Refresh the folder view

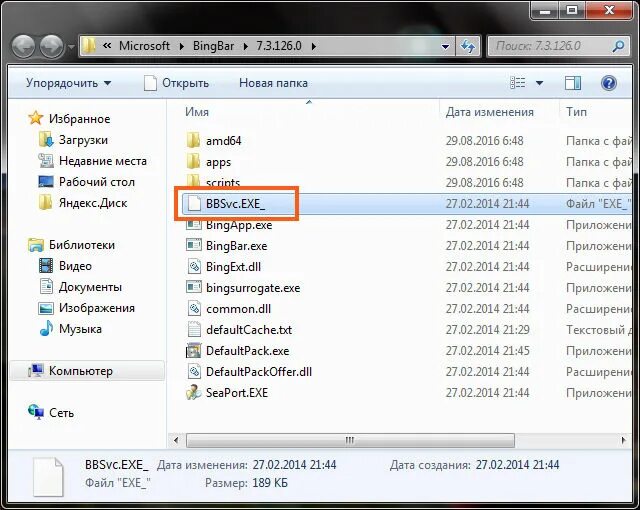468,46
